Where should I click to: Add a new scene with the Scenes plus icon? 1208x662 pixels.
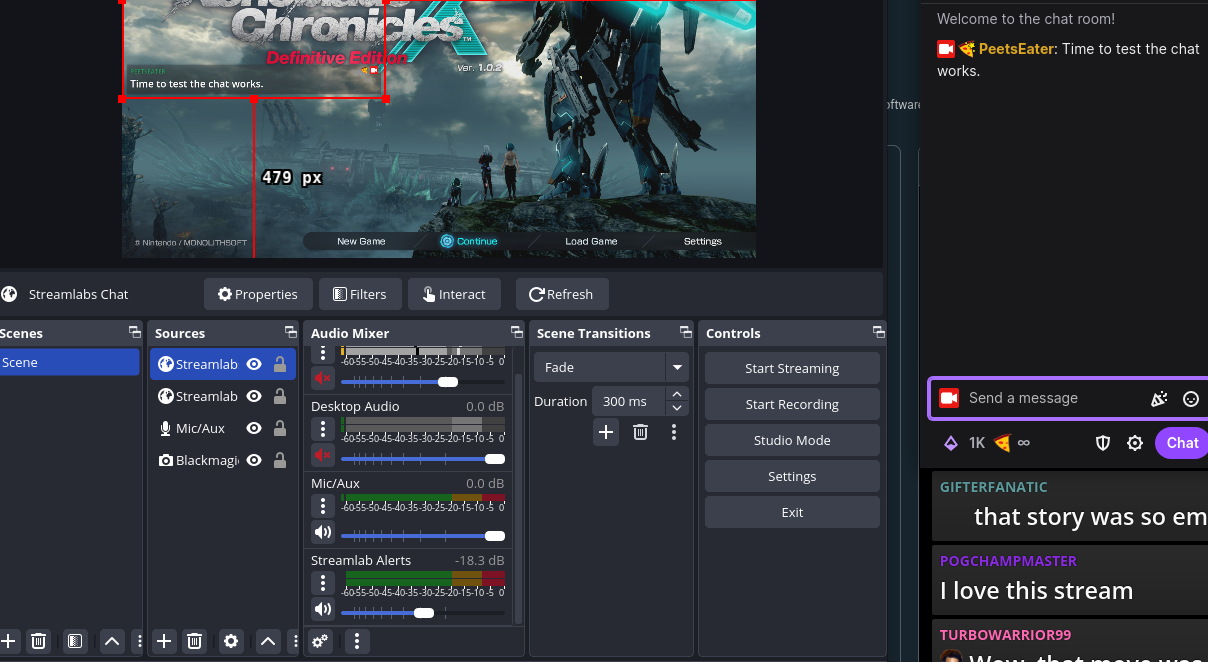[x=9, y=641]
